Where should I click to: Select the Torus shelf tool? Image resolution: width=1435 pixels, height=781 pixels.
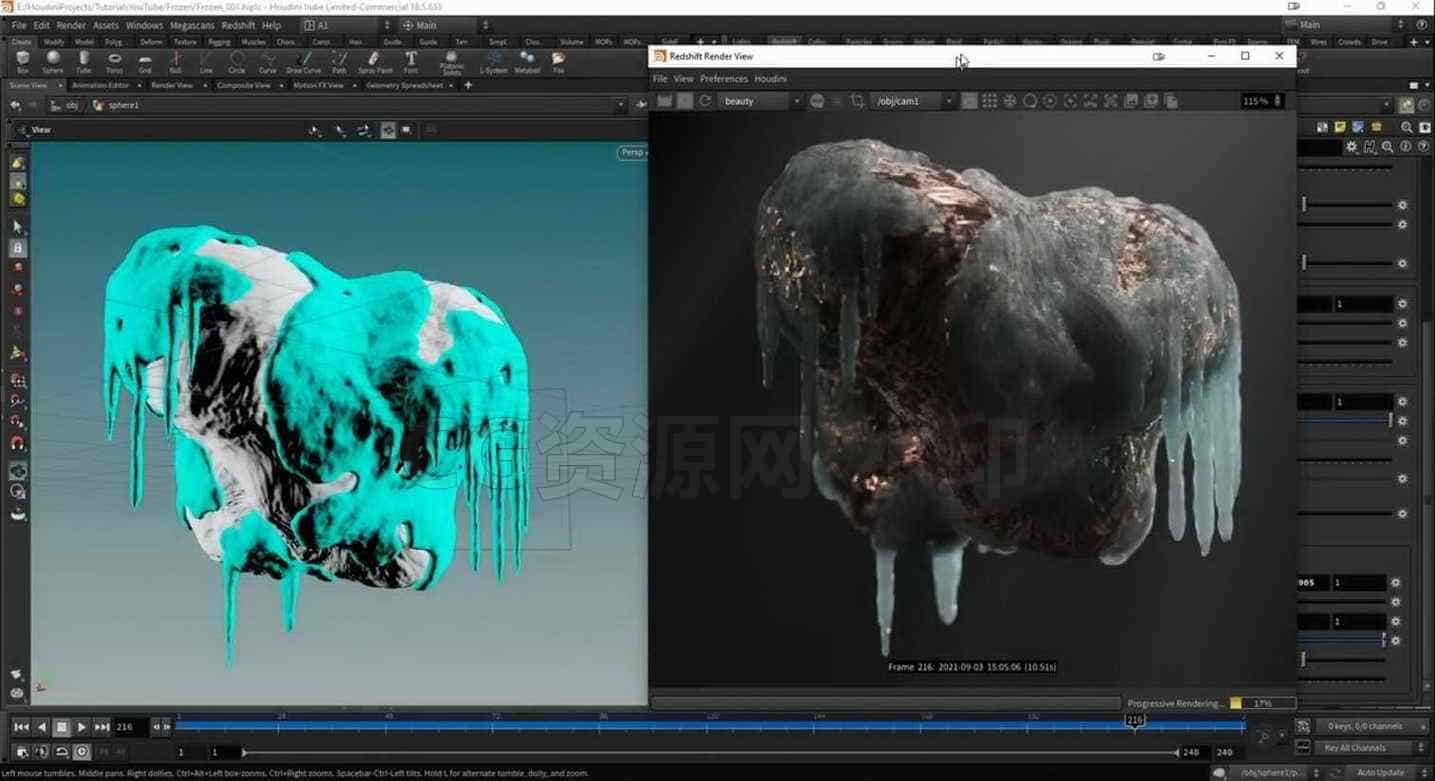[115, 62]
